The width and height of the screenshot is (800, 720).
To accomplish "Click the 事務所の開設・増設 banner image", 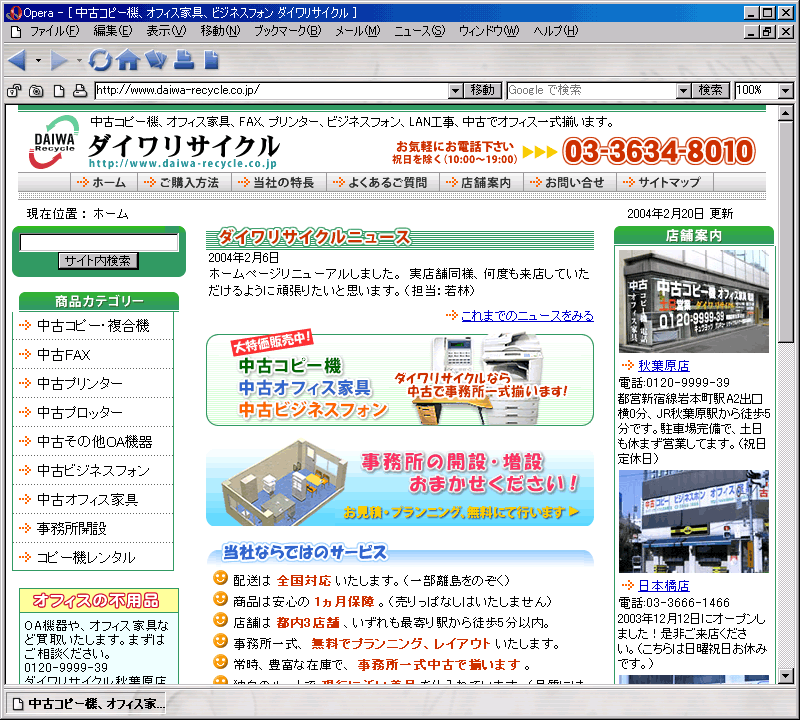I will (400, 483).
